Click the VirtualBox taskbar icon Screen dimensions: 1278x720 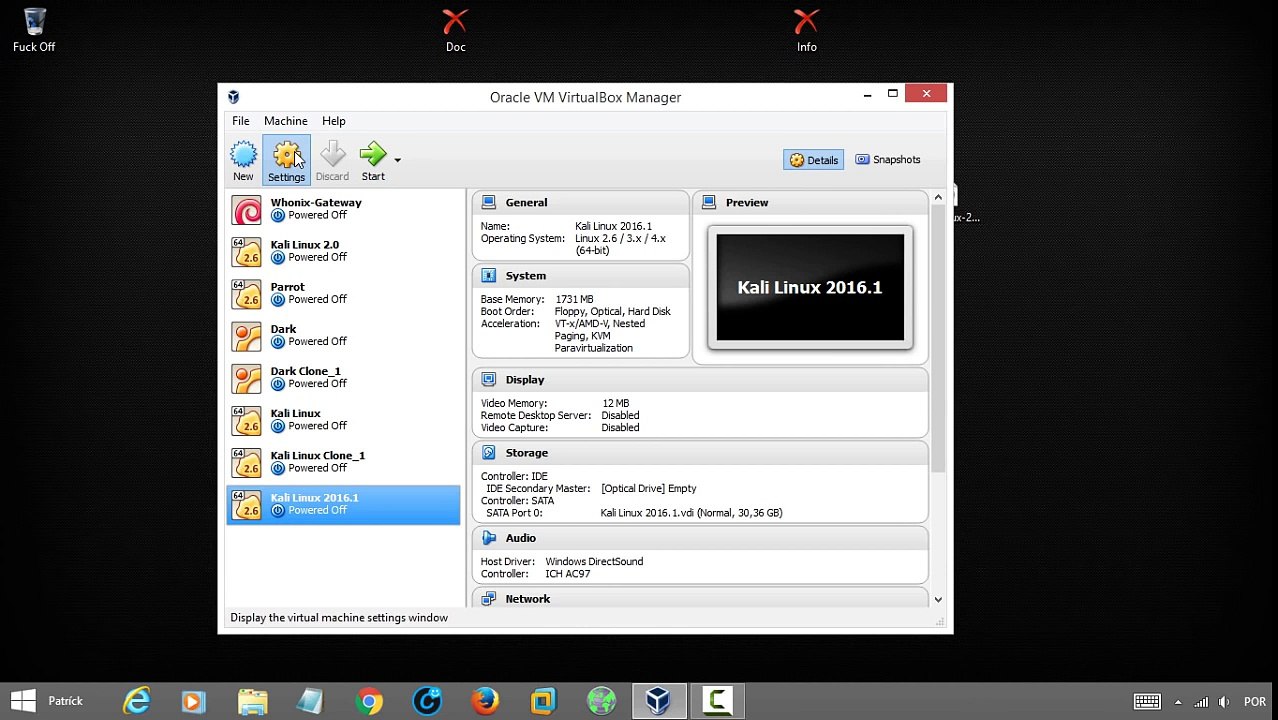(x=658, y=701)
